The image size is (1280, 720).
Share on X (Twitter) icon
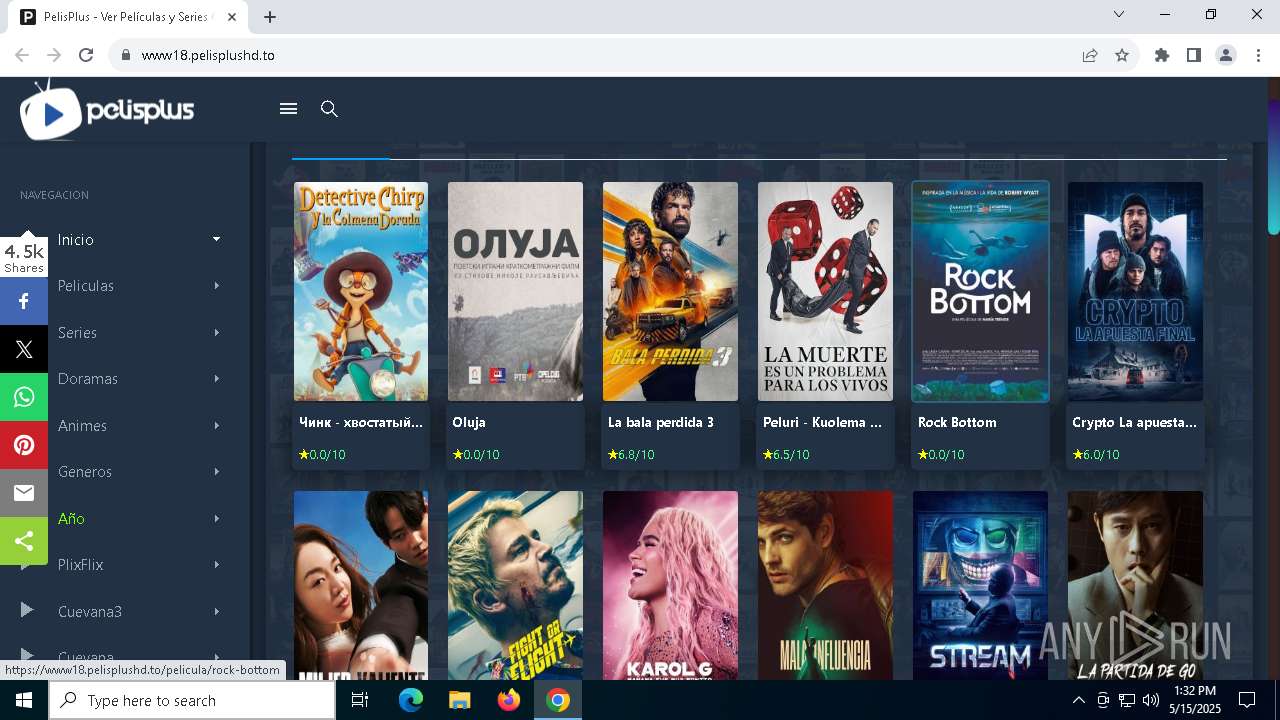click(24, 349)
